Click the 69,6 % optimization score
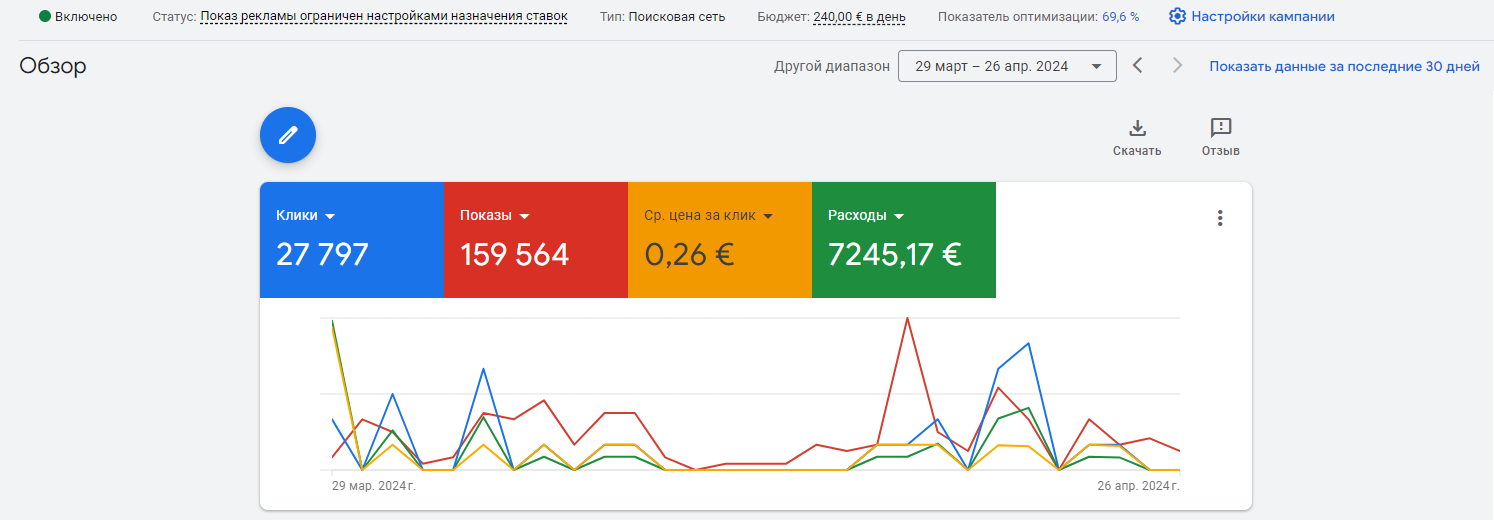1494x520 pixels. click(x=1120, y=17)
